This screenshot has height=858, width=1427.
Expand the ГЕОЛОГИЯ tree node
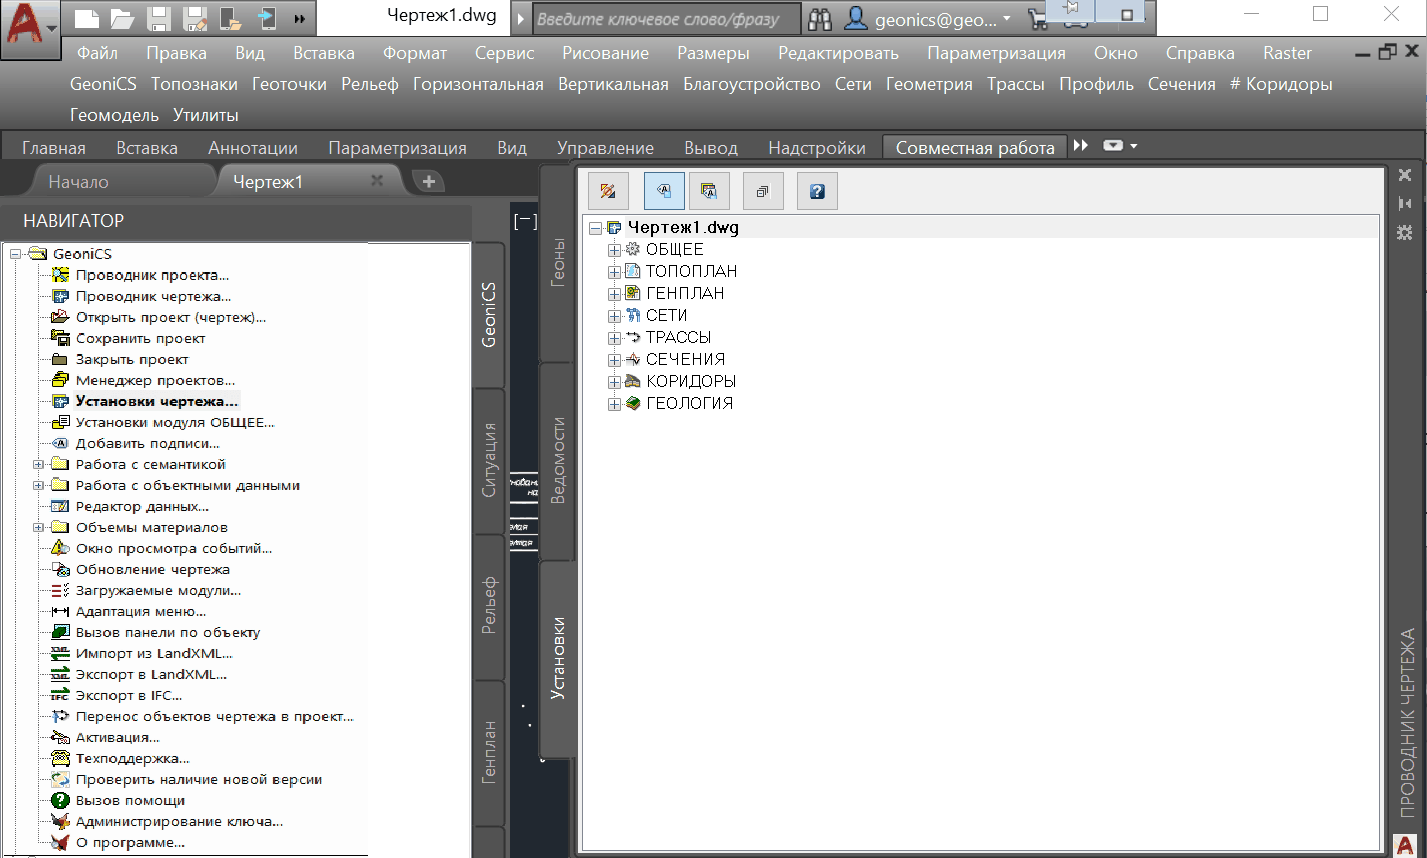pyautogui.click(x=614, y=404)
